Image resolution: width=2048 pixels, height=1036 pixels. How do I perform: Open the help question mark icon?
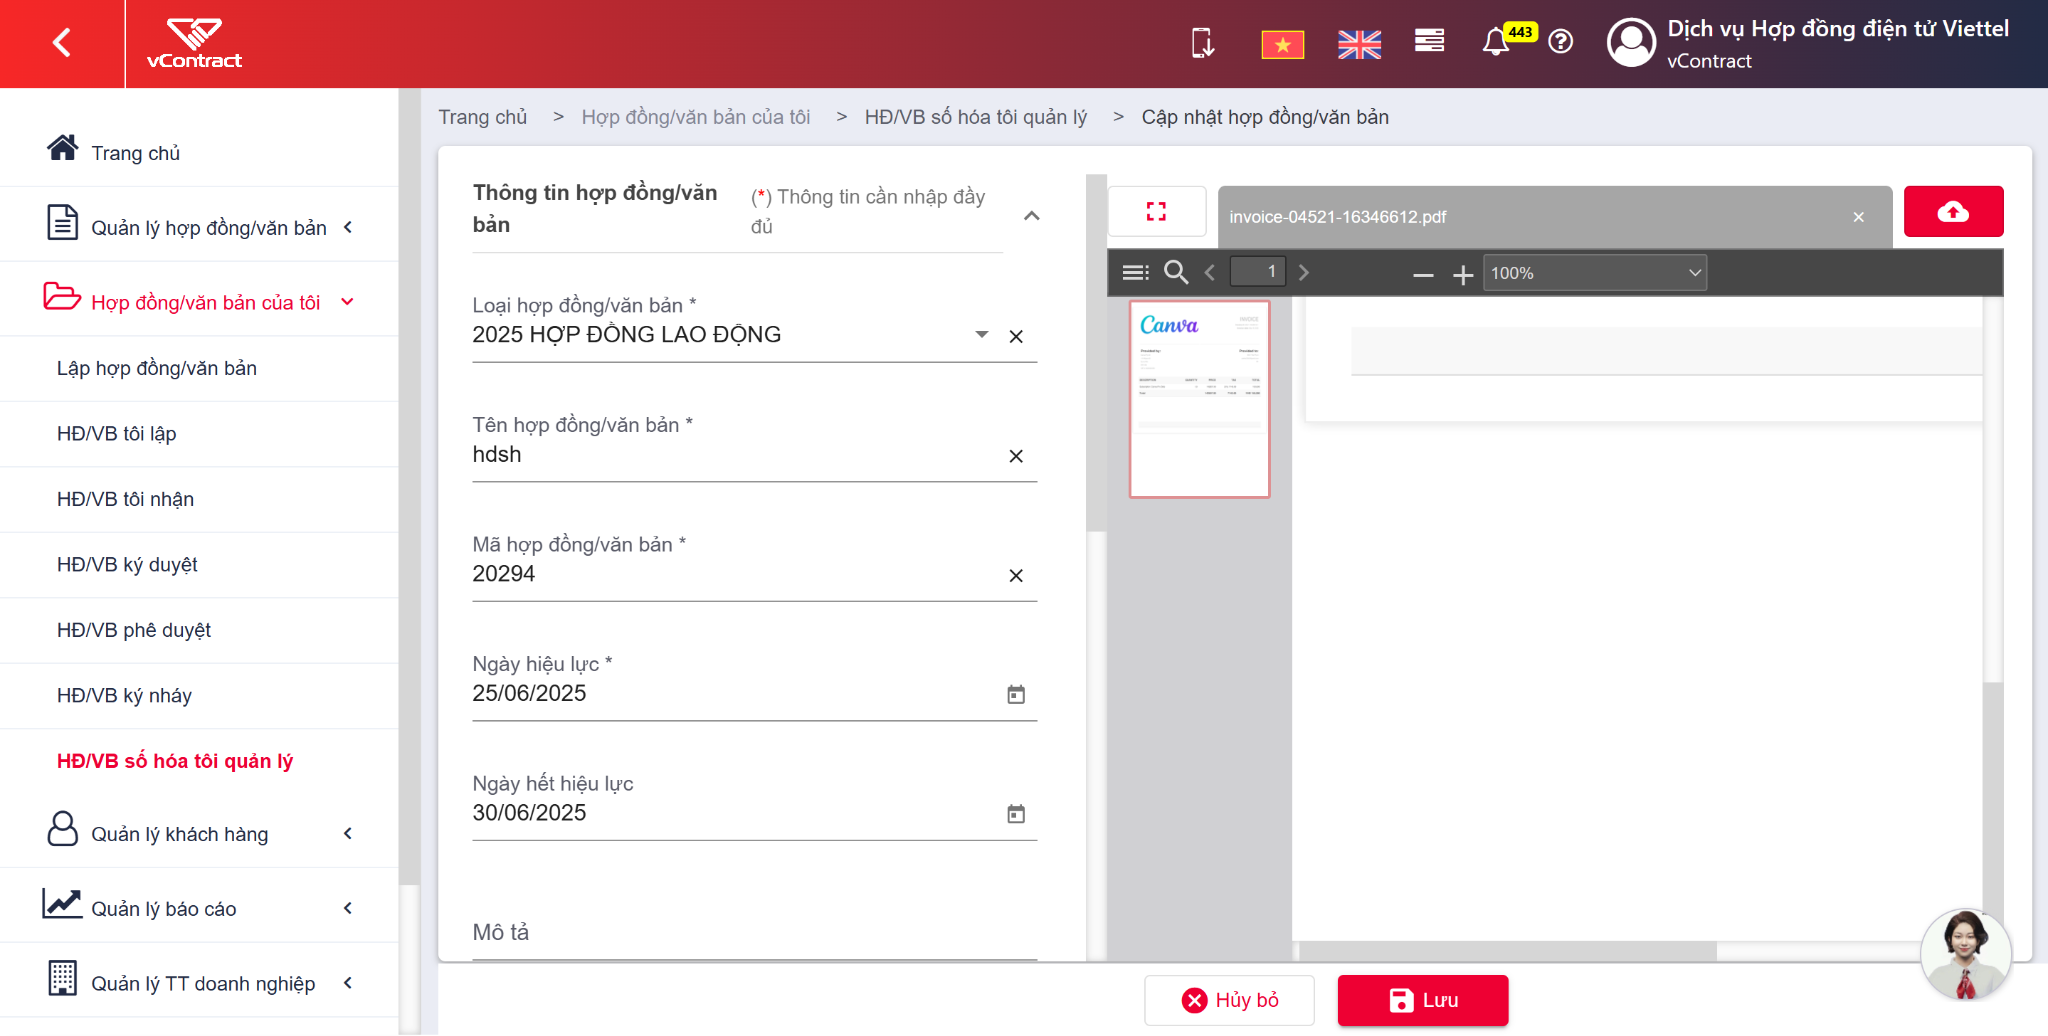[1560, 42]
